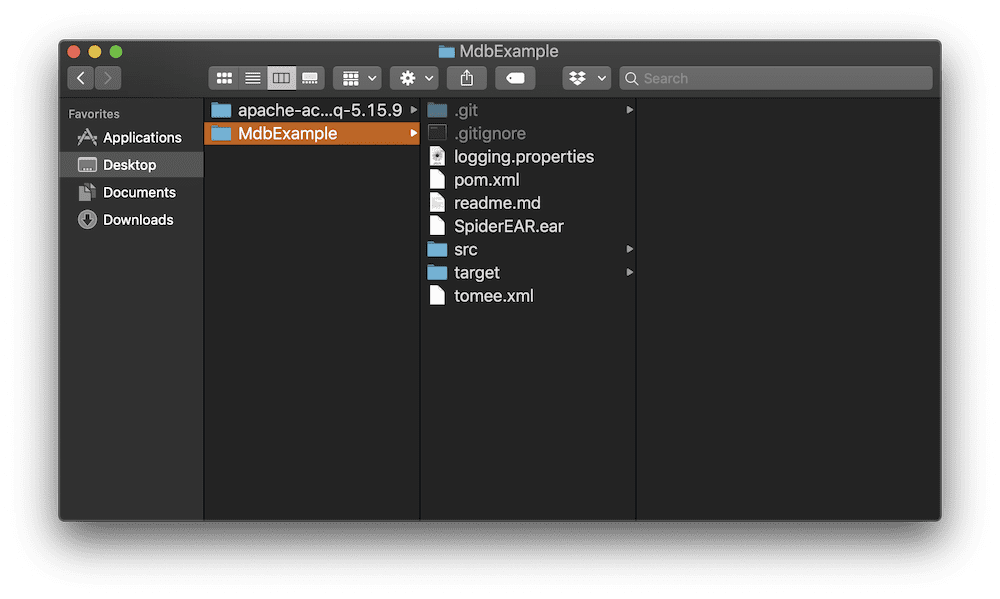Viewport: 1000px width, 599px height.
Task: Open the group-by arrangement dropdown
Action: tap(357, 78)
